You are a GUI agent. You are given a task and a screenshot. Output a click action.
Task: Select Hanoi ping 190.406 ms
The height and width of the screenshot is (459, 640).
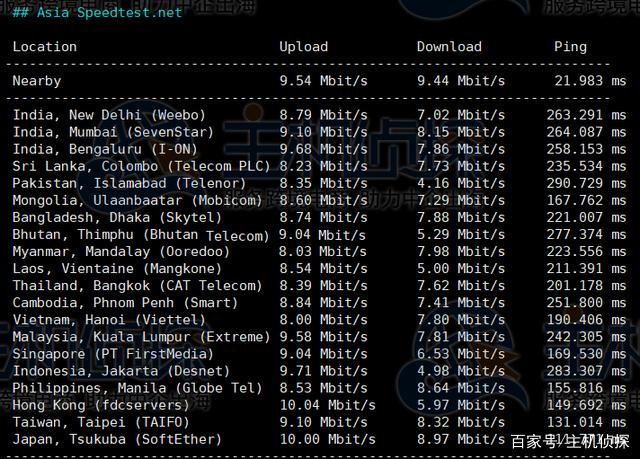tap(586, 320)
